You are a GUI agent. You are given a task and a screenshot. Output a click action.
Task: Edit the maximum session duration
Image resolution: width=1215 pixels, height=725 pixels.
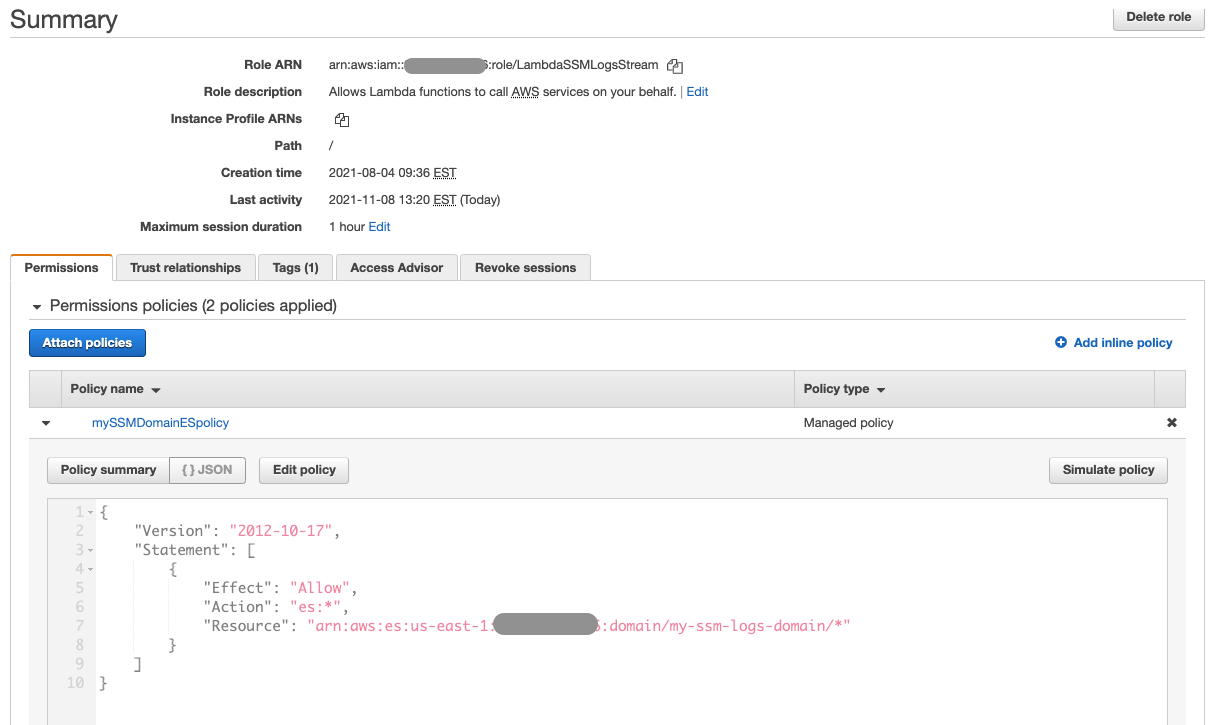378,226
